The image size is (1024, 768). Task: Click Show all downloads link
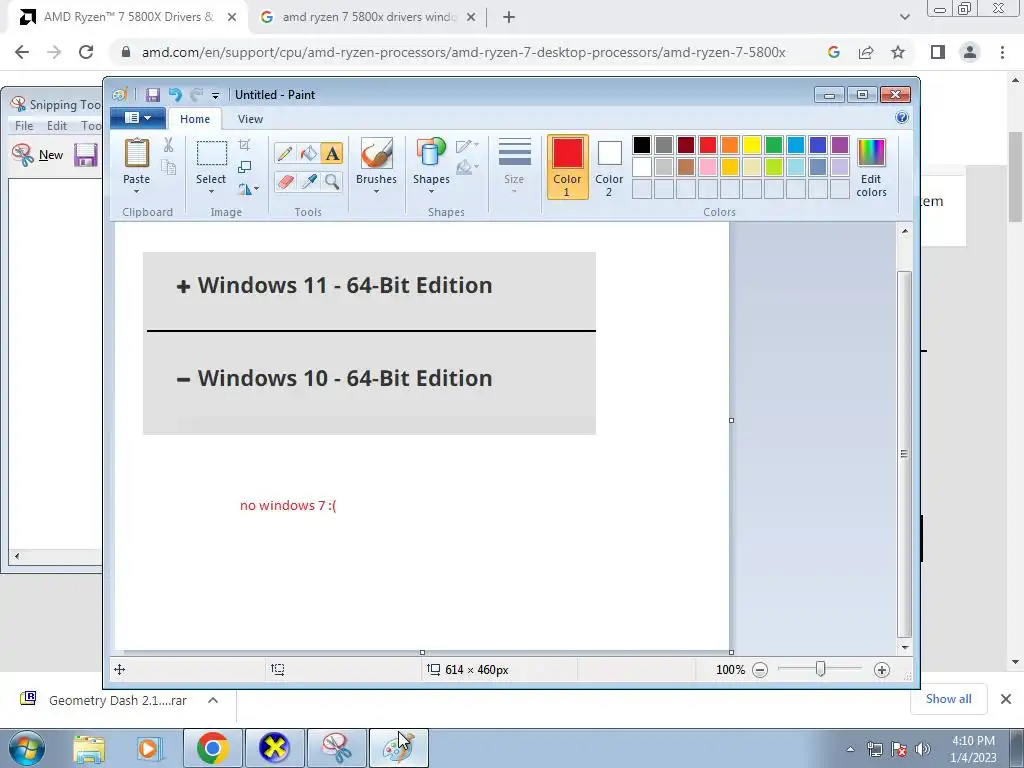pos(948,699)
